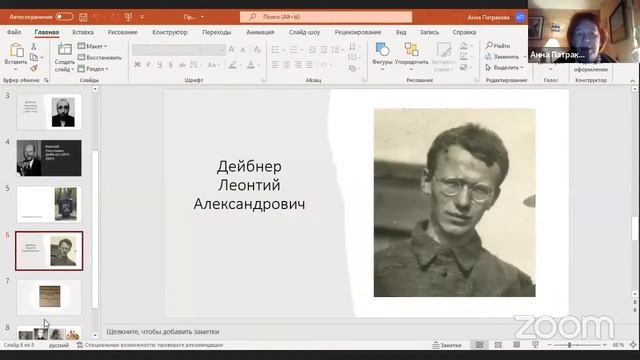
Task: Open the Файл menu
Action: pos(14,32)
